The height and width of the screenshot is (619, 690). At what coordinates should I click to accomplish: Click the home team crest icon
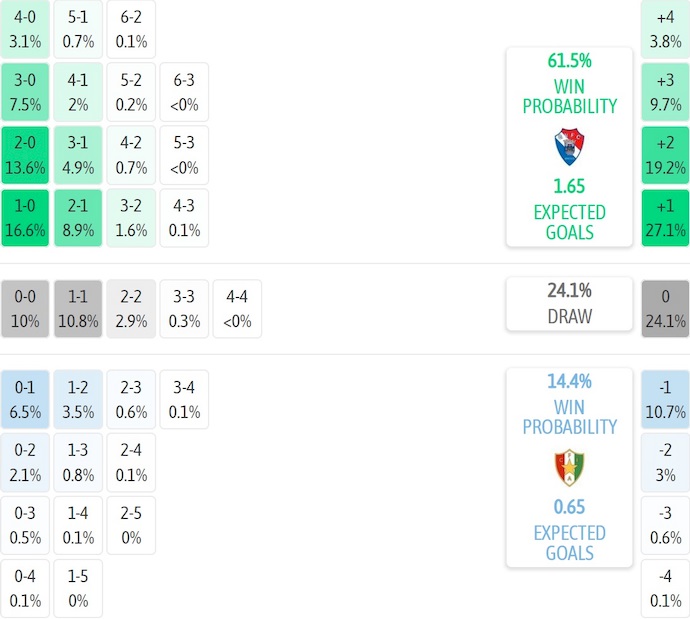pos(569,147)
